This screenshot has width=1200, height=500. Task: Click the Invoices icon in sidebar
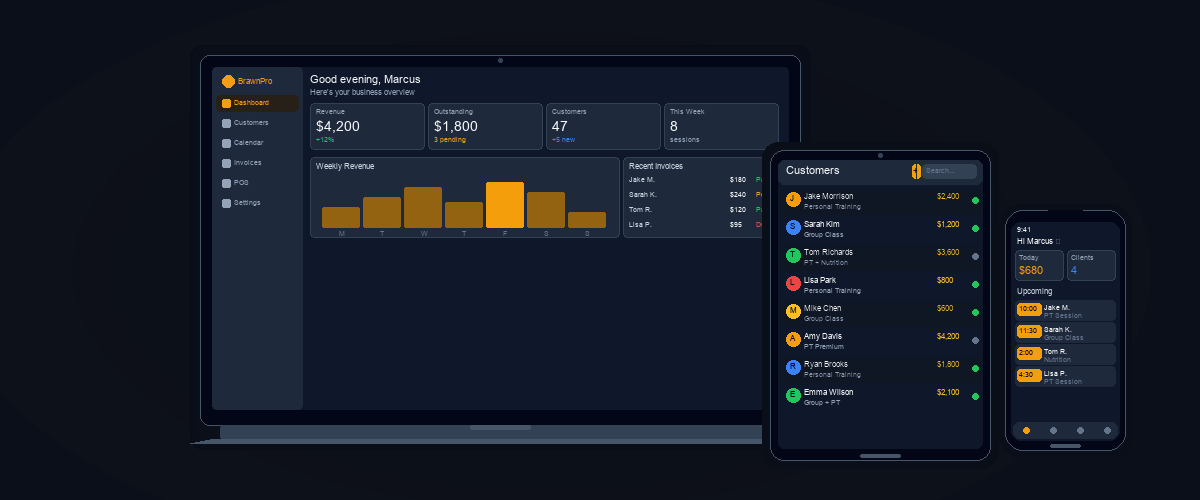point(226,163)
